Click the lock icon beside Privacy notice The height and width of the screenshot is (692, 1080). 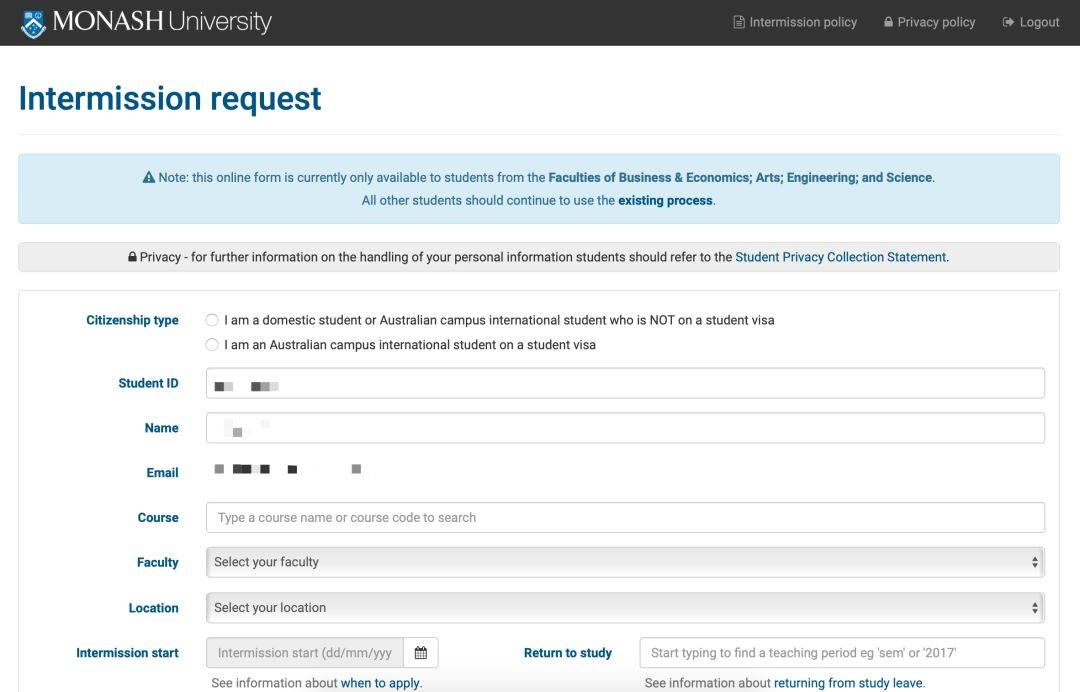(x=132, y=257)
